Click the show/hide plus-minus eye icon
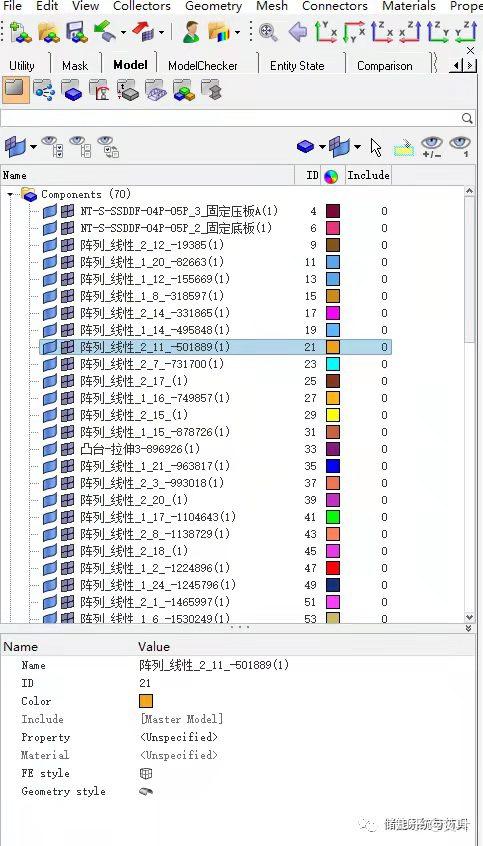Screen dimensions: 483x846 [432, 146]
